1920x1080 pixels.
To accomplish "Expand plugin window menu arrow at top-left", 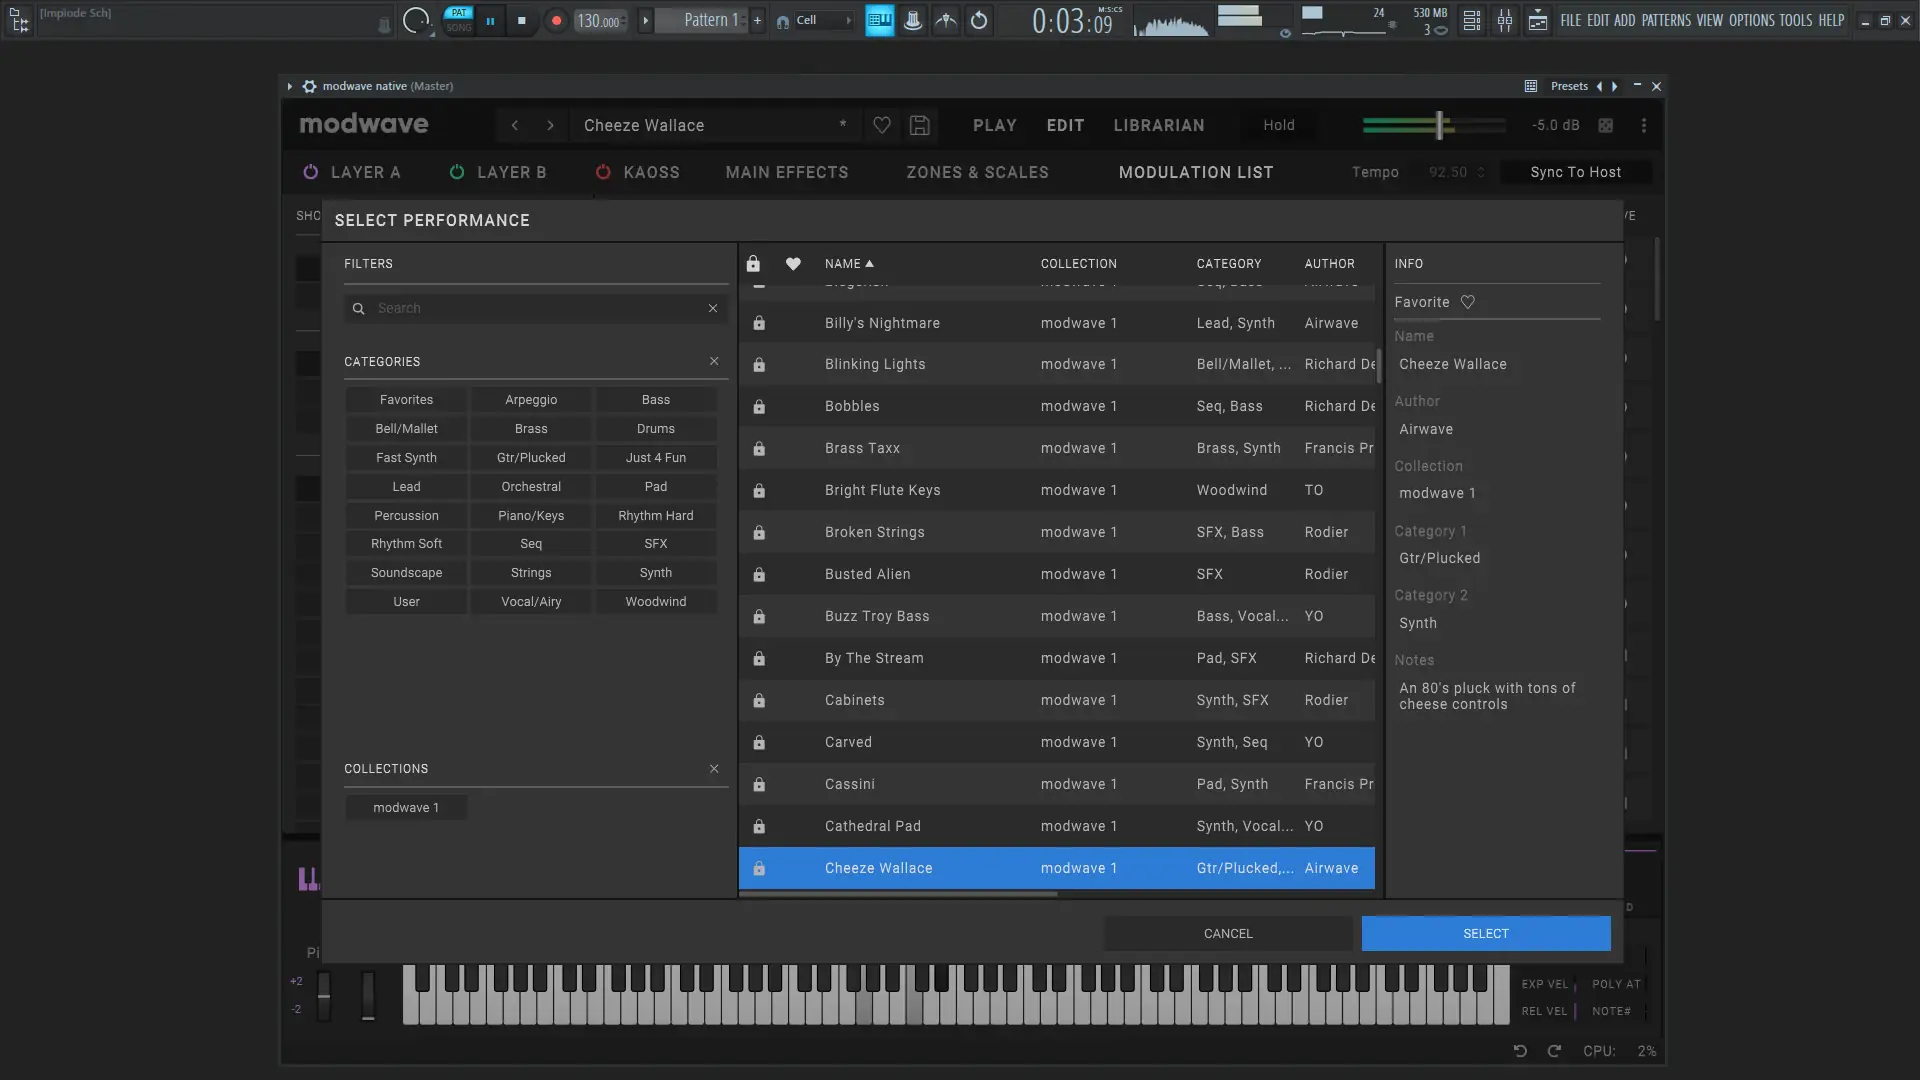I will point(290,86).
